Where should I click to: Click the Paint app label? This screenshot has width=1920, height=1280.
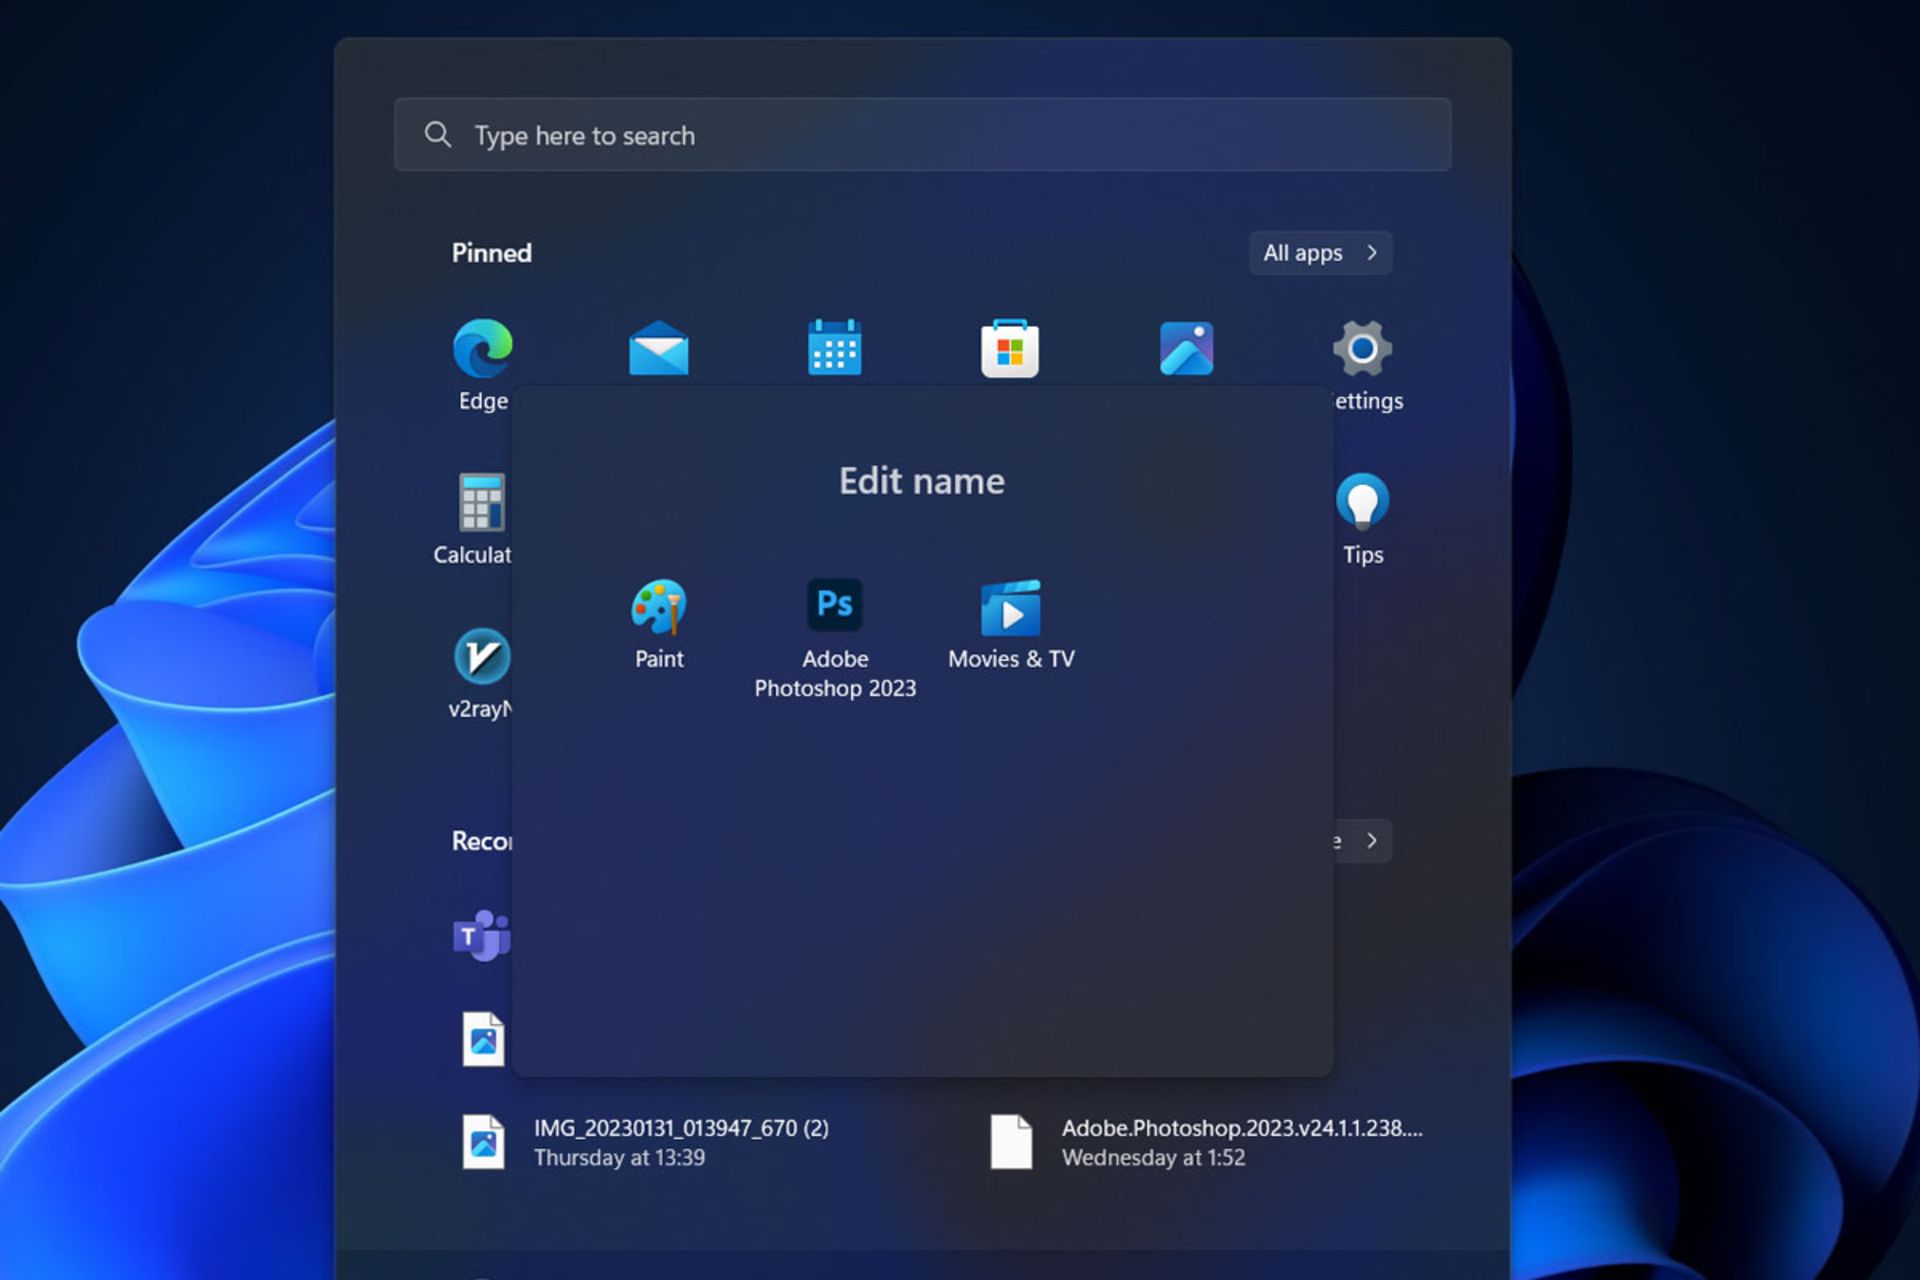click(659, 659)
